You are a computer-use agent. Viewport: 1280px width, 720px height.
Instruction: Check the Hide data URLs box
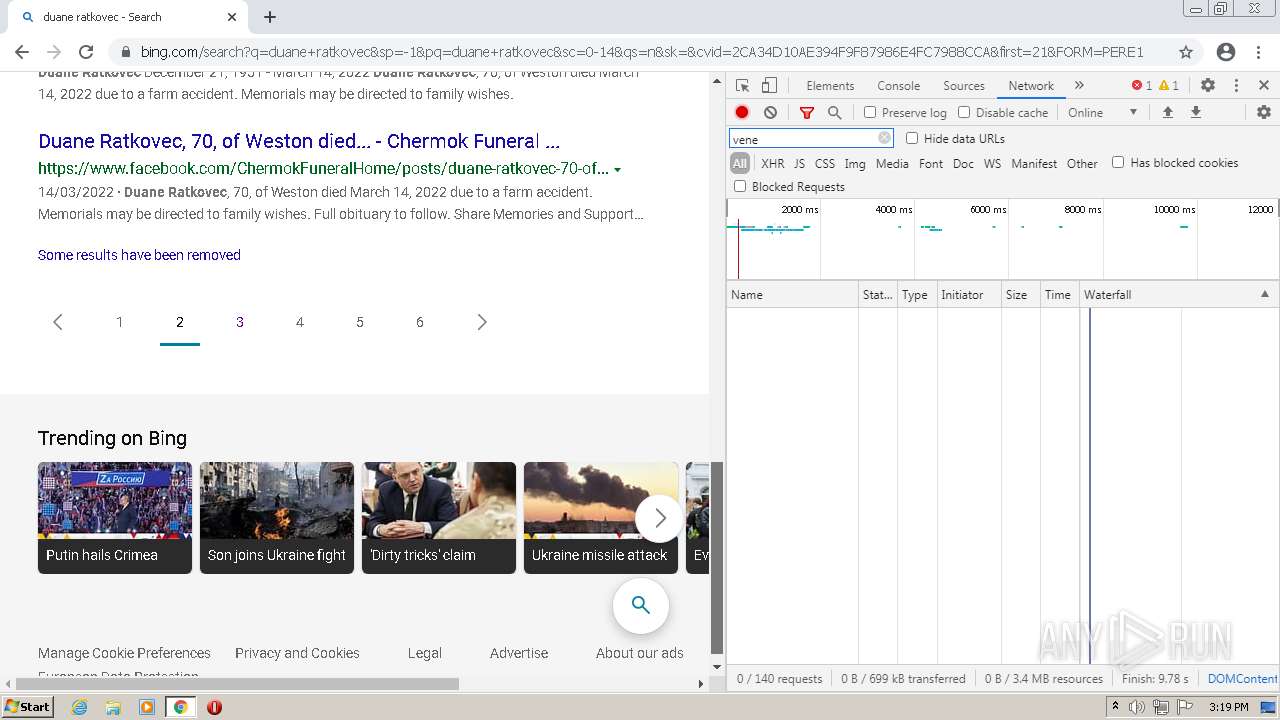click(912, 138)
